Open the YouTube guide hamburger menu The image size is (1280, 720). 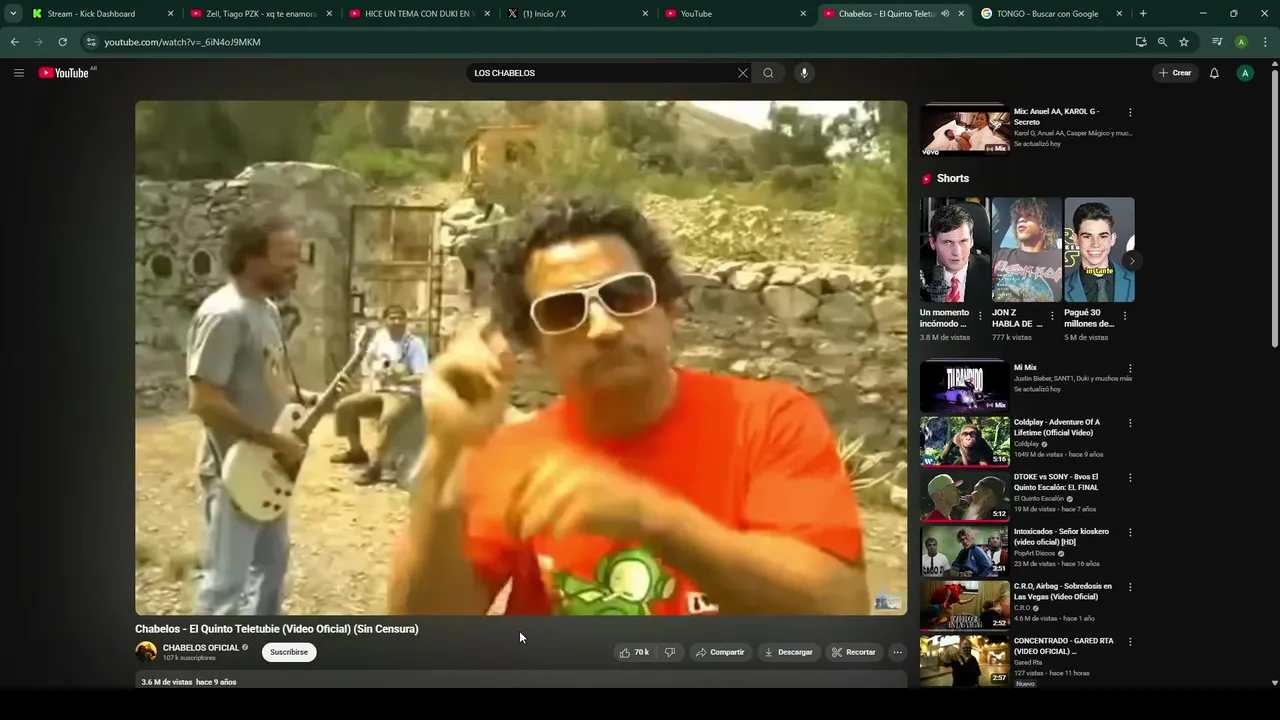(x=18, y=73)
